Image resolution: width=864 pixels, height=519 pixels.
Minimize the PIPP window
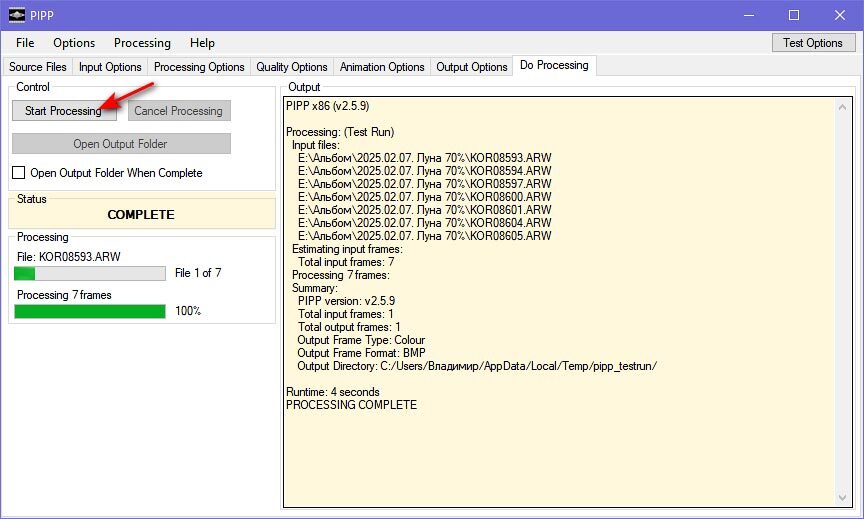[x=749, y=15]
